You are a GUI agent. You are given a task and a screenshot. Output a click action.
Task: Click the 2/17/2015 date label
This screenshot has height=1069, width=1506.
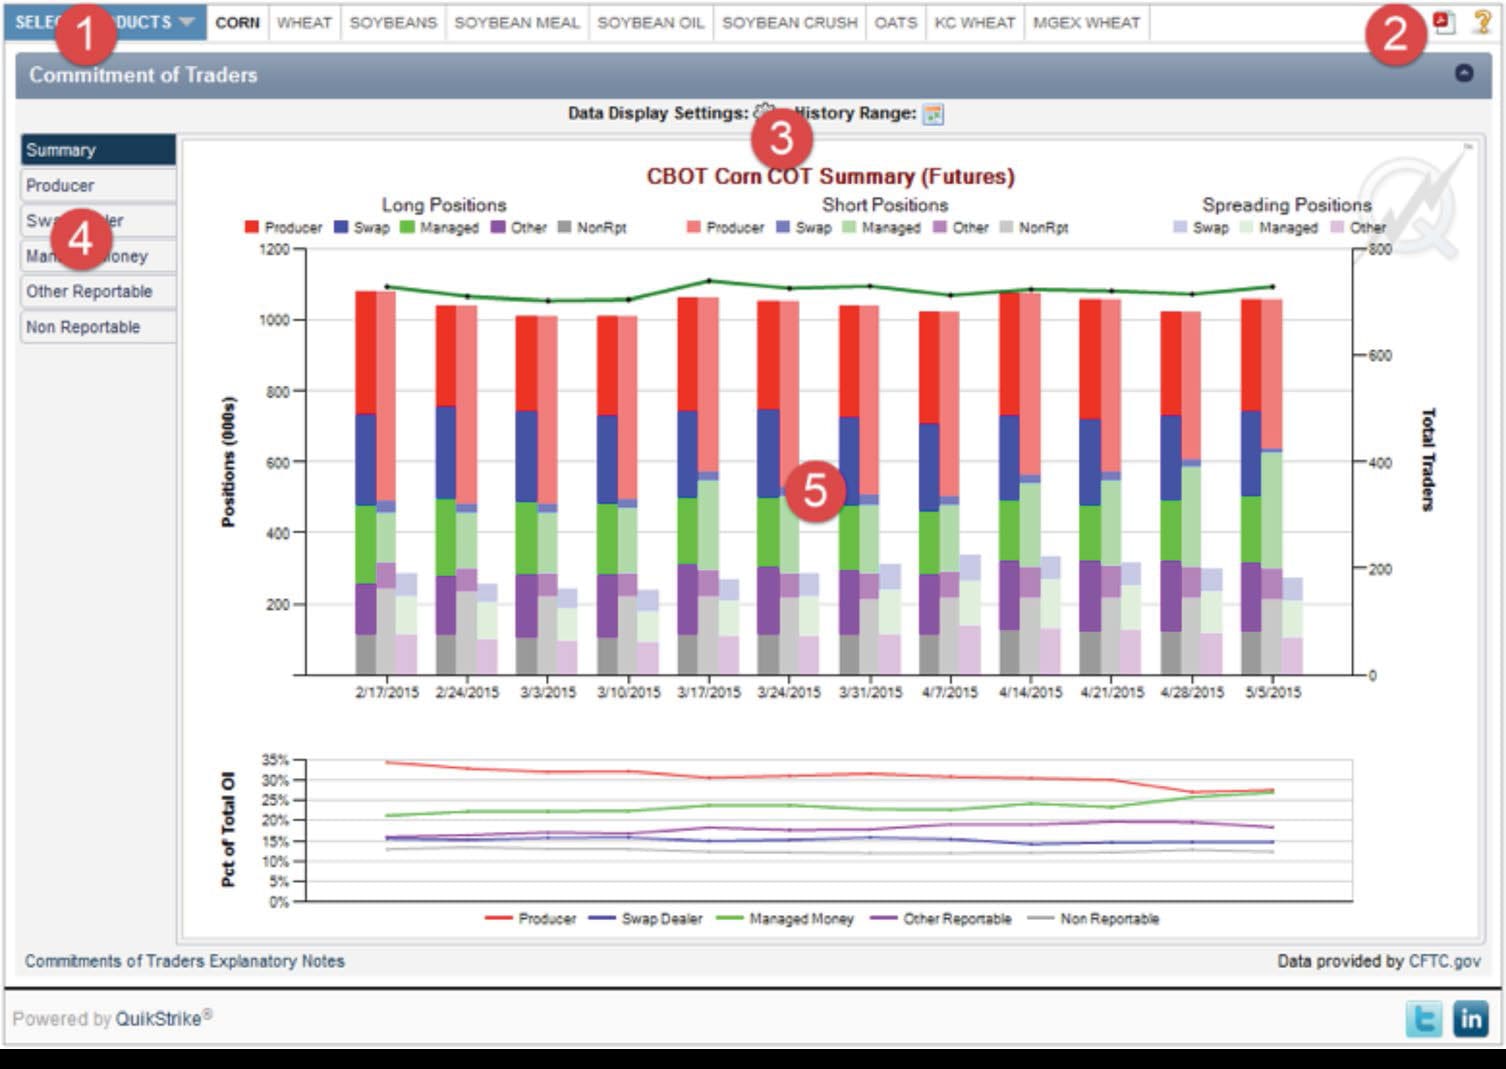click(387, 692)
